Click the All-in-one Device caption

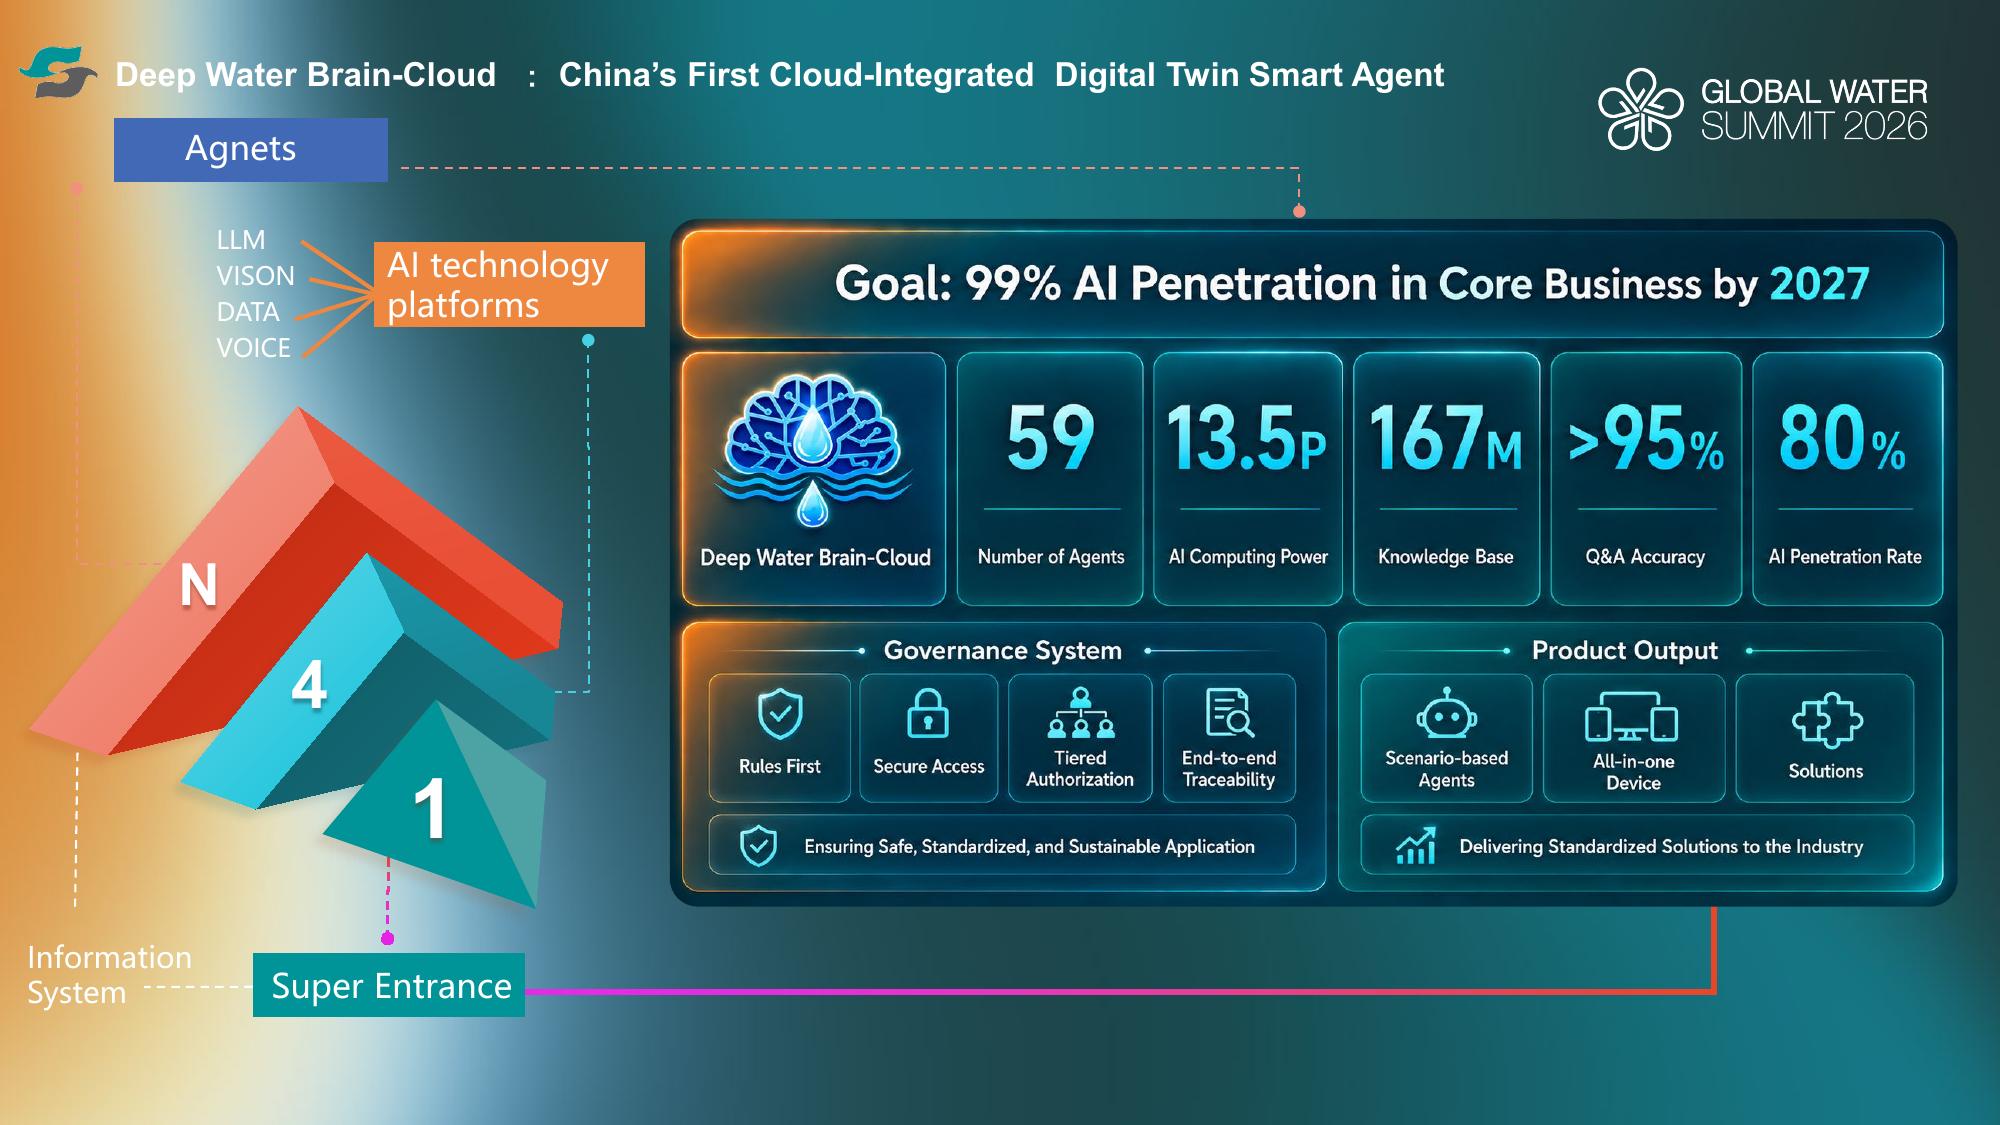coord(1633,772)
